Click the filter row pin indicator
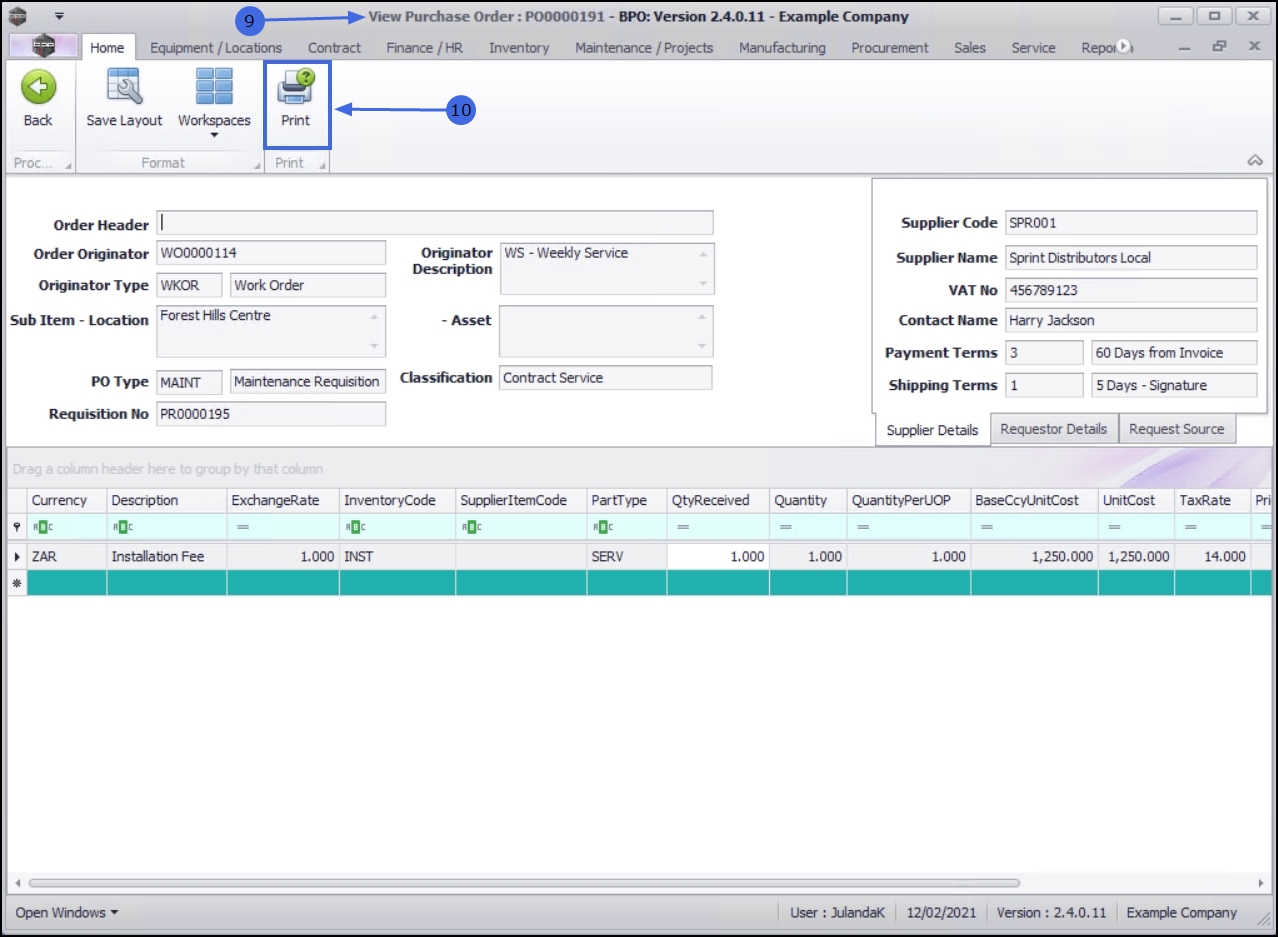The image size is (1278, 937). point(17,527)
